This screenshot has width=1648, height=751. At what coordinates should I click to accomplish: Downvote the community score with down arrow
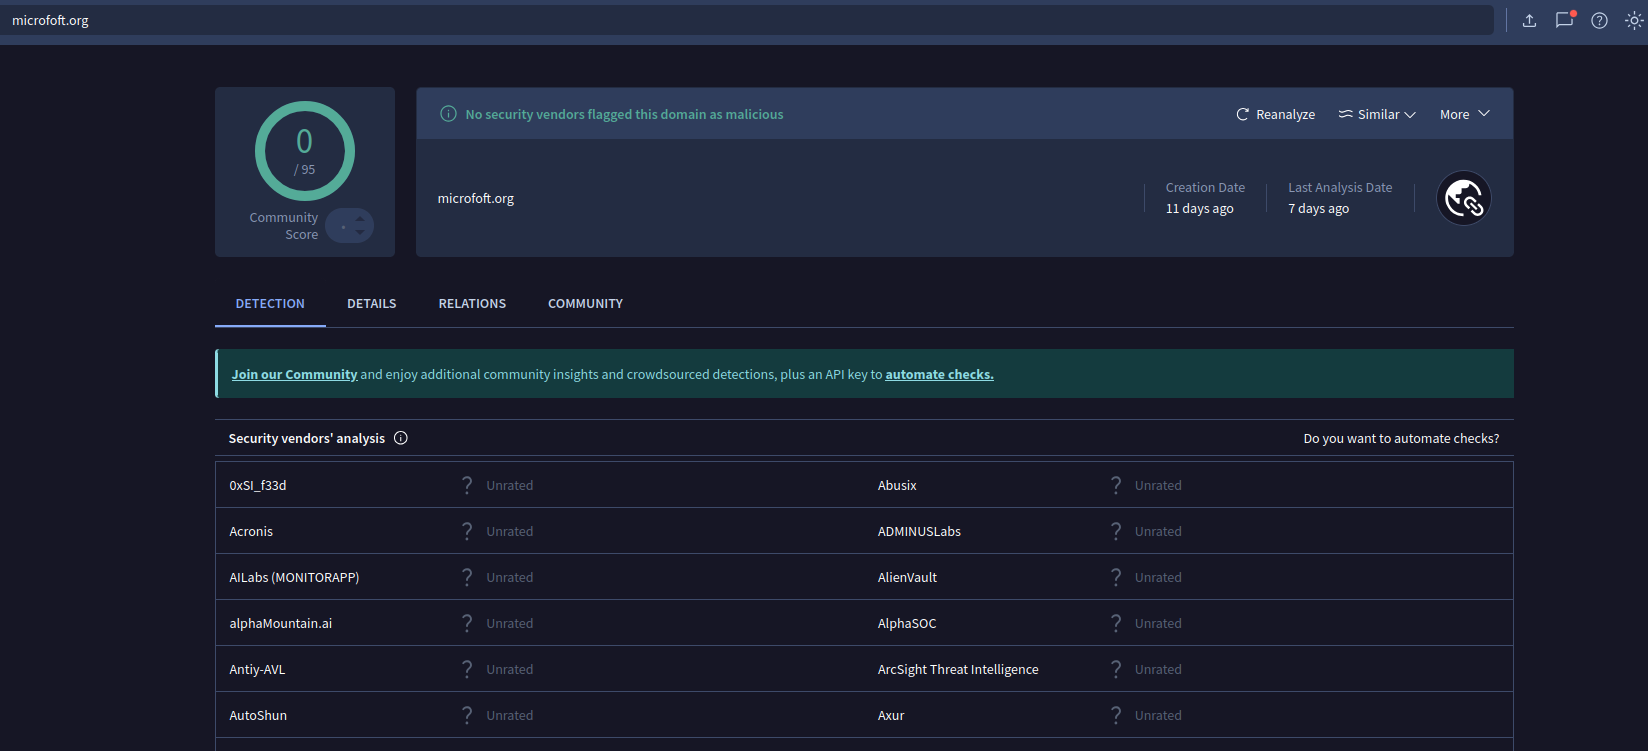[360, 233]
